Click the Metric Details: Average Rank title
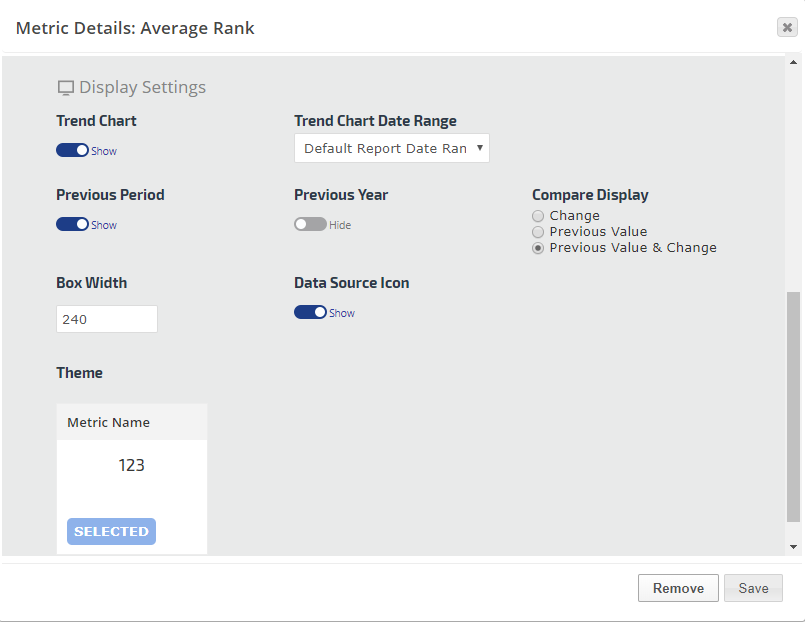805x622 pixels. 135,28
